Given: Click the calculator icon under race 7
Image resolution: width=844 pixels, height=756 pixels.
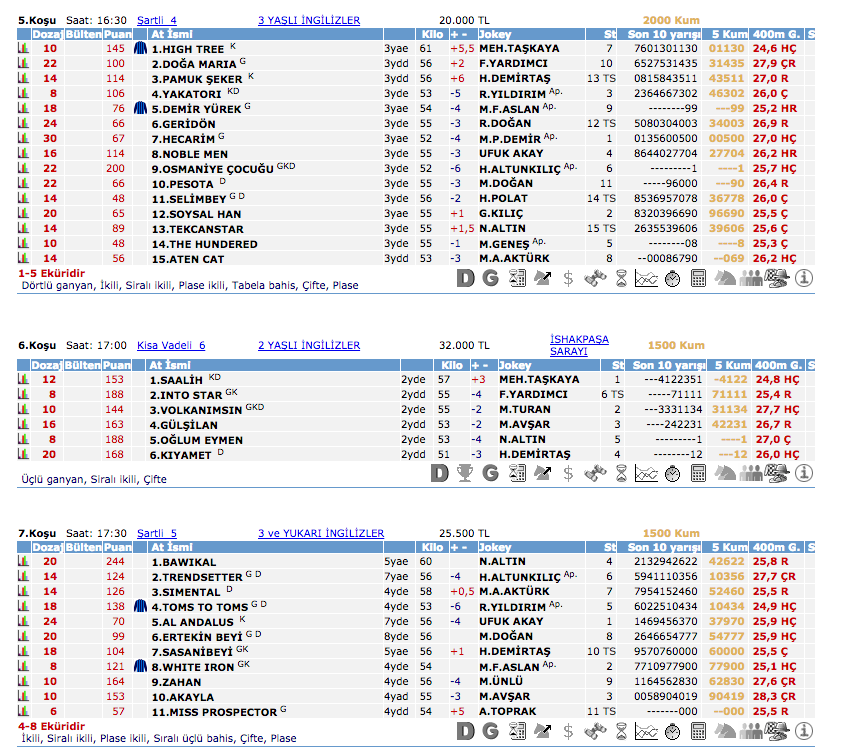Looking at the screenshot, I should [698, 730].
